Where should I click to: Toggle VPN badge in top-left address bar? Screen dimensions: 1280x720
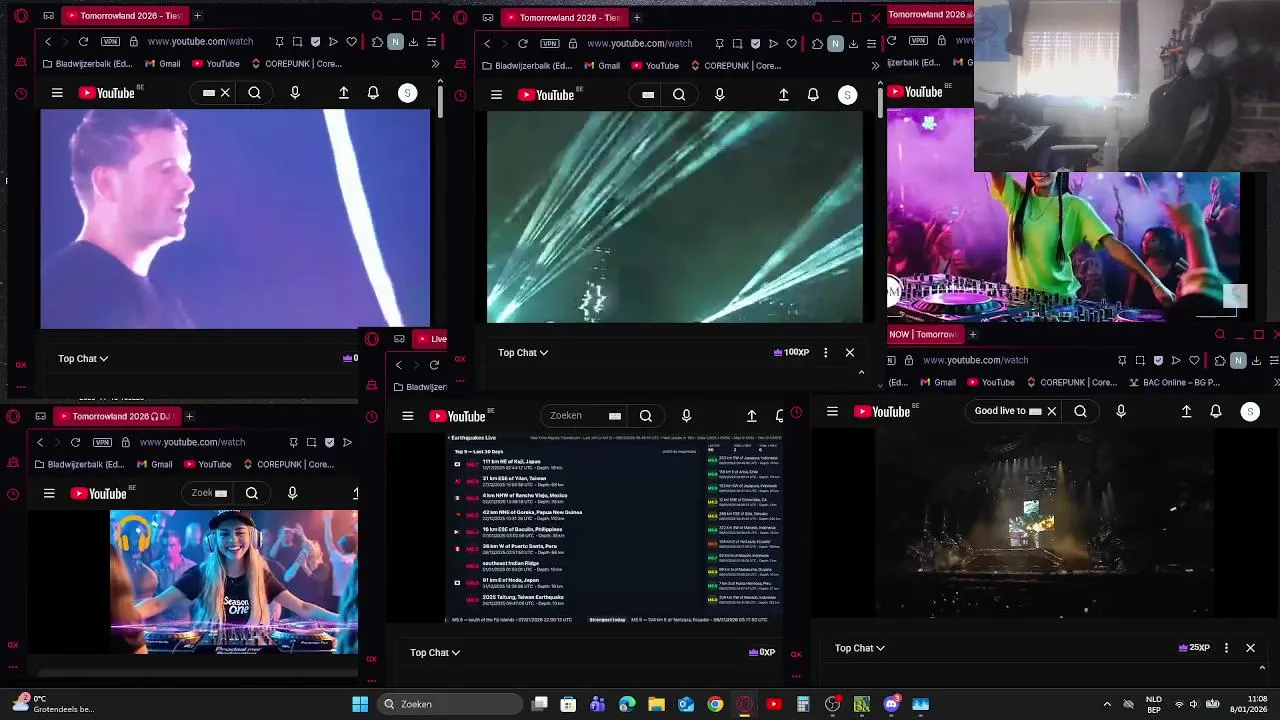110,42
